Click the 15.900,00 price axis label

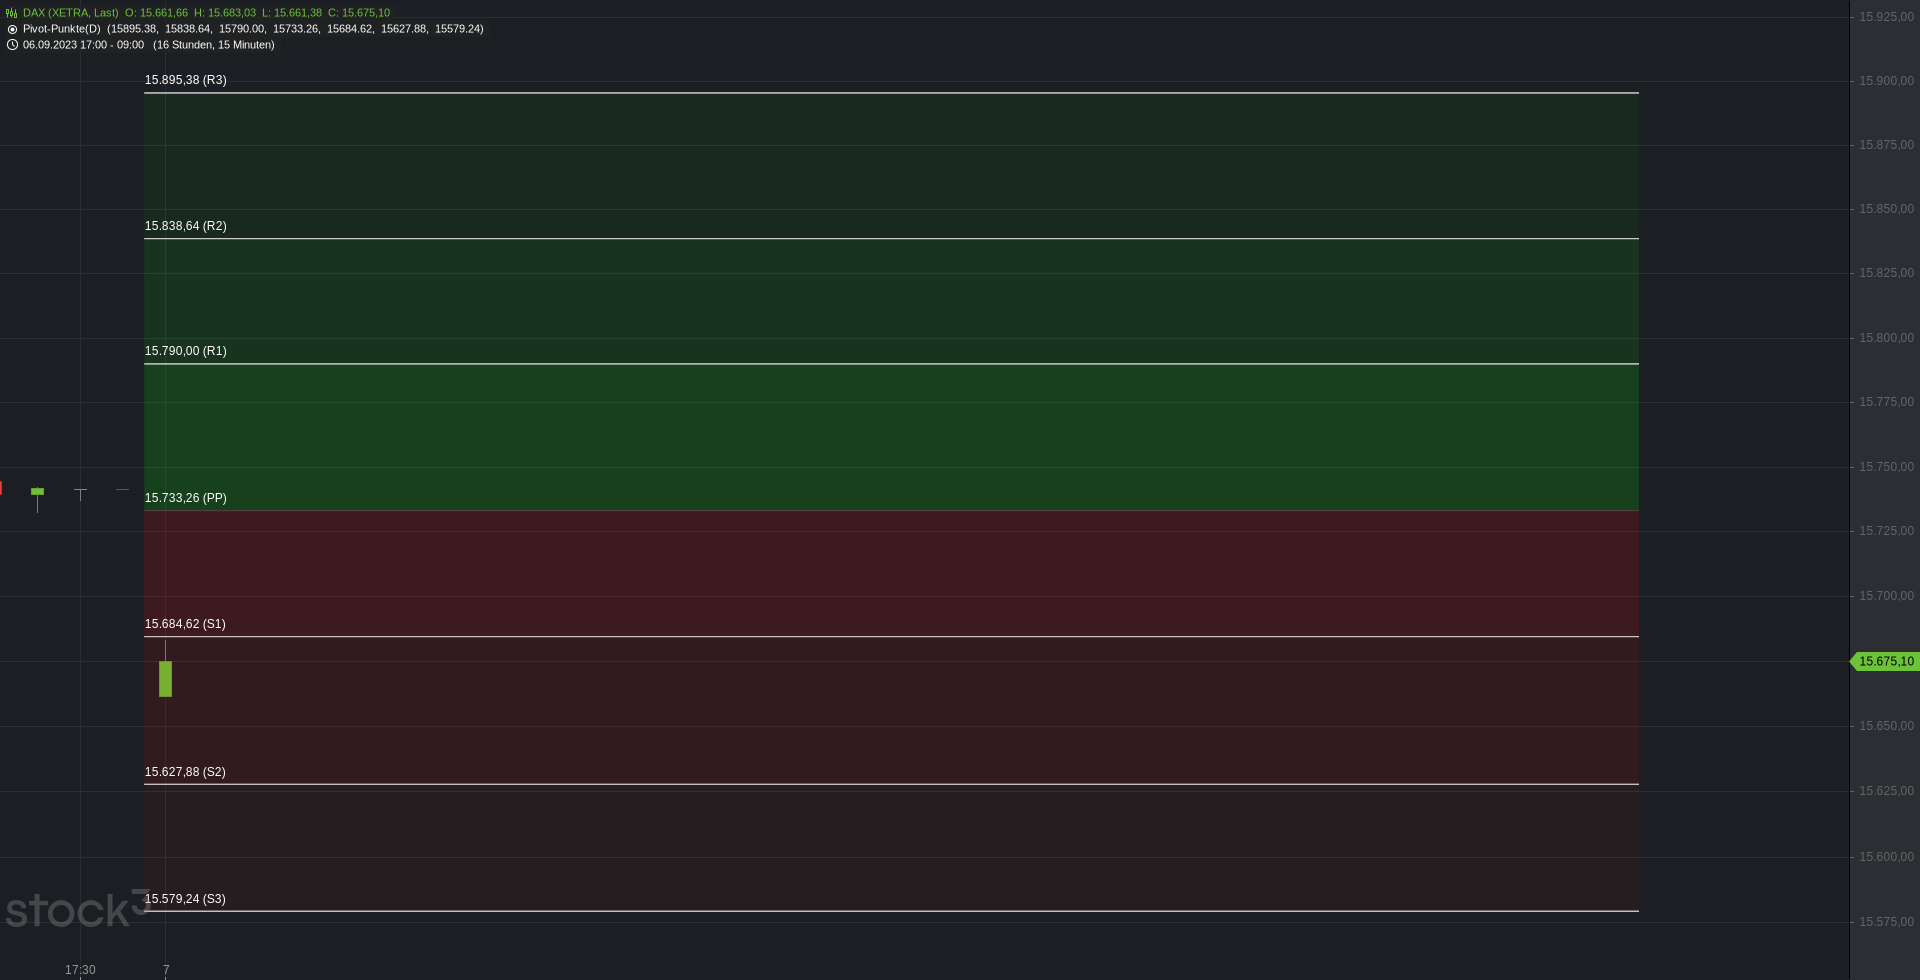[1886, 81]
